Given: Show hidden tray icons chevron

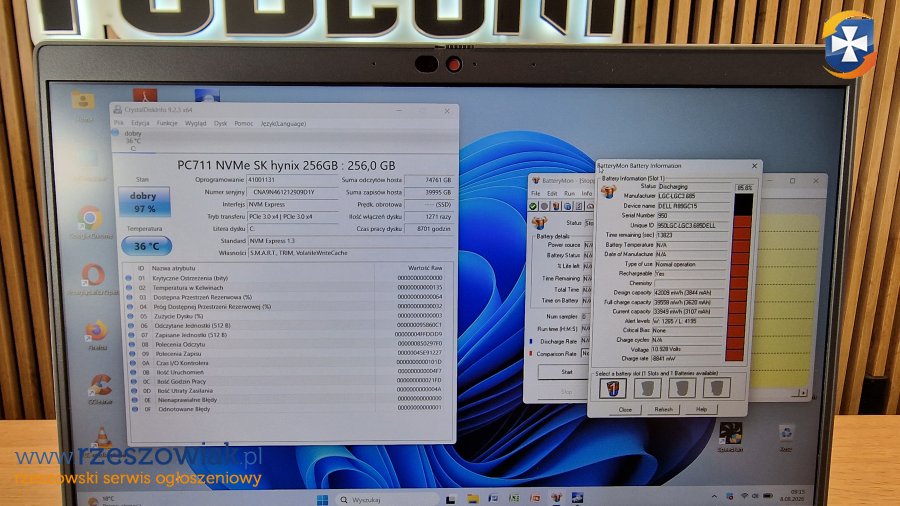Looking at the screenshot, I should 714,496.
